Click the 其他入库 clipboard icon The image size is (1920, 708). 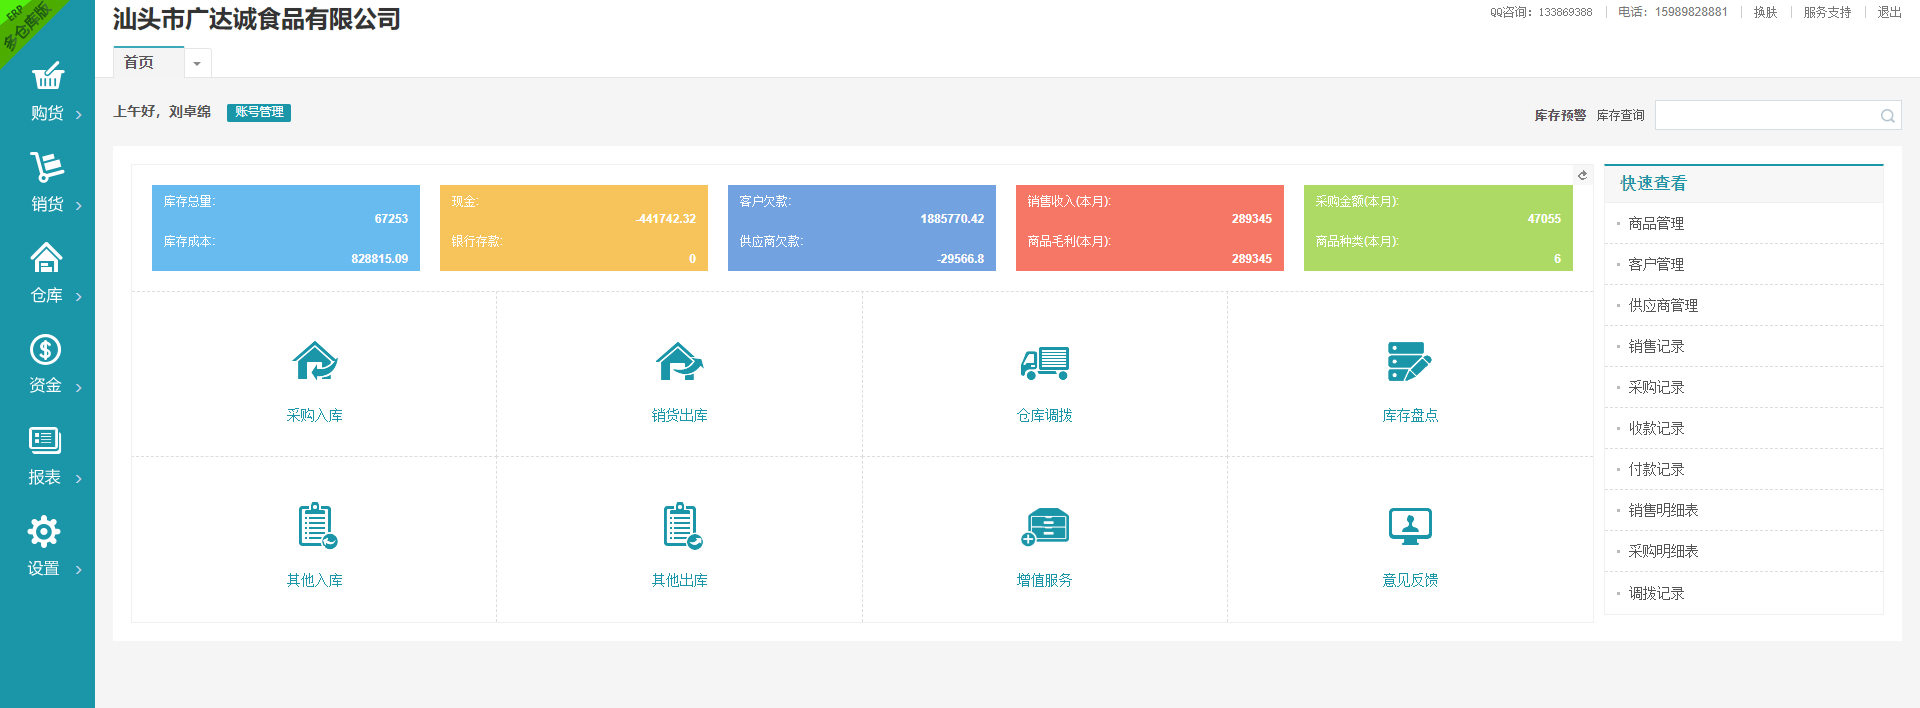pyautogui.click(x=317, y=526)
